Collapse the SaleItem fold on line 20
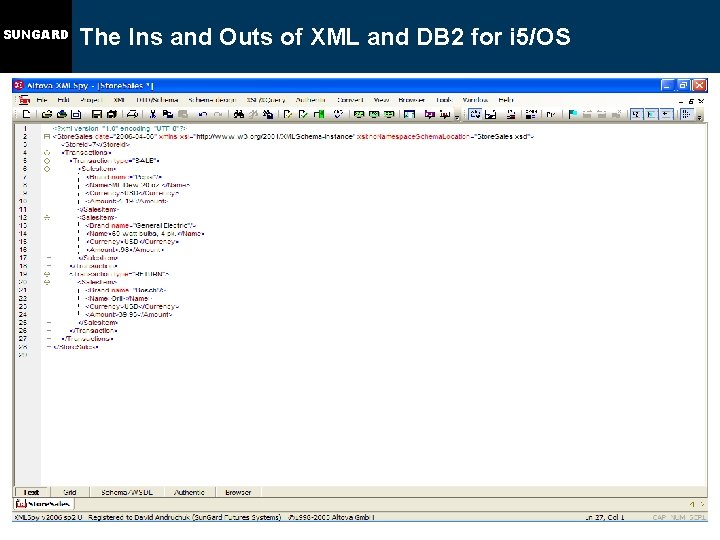 tap(47, 282)
